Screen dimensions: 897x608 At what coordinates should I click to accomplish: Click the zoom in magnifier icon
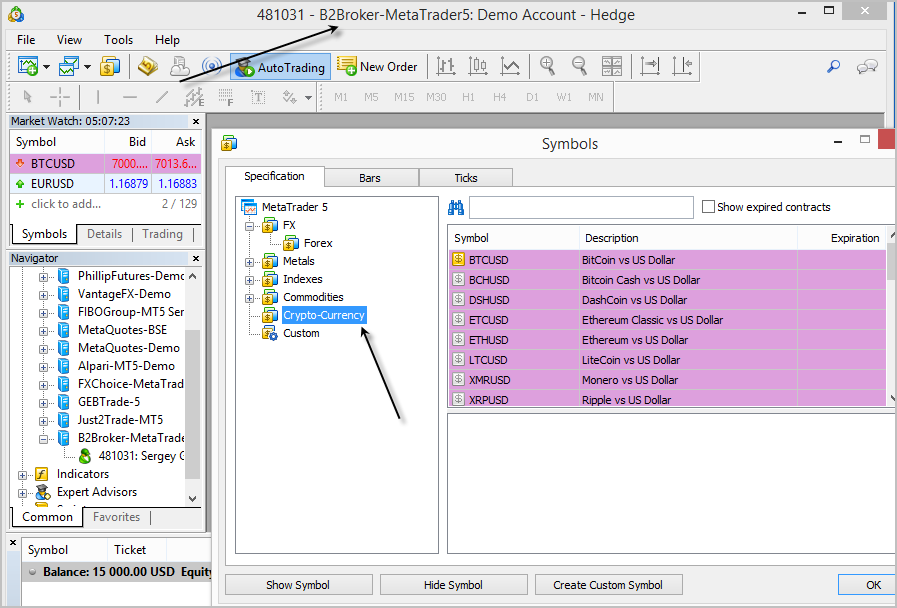547,66
